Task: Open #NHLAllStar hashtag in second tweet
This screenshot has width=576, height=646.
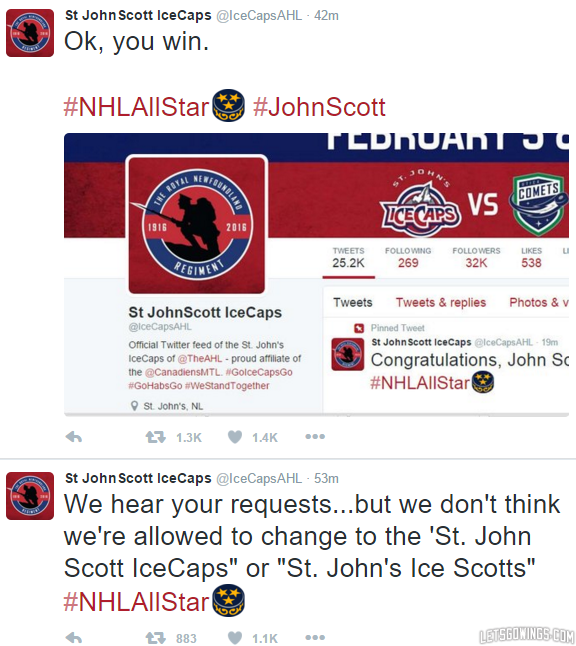Action: pyautogui.click(x=137, y=602)
